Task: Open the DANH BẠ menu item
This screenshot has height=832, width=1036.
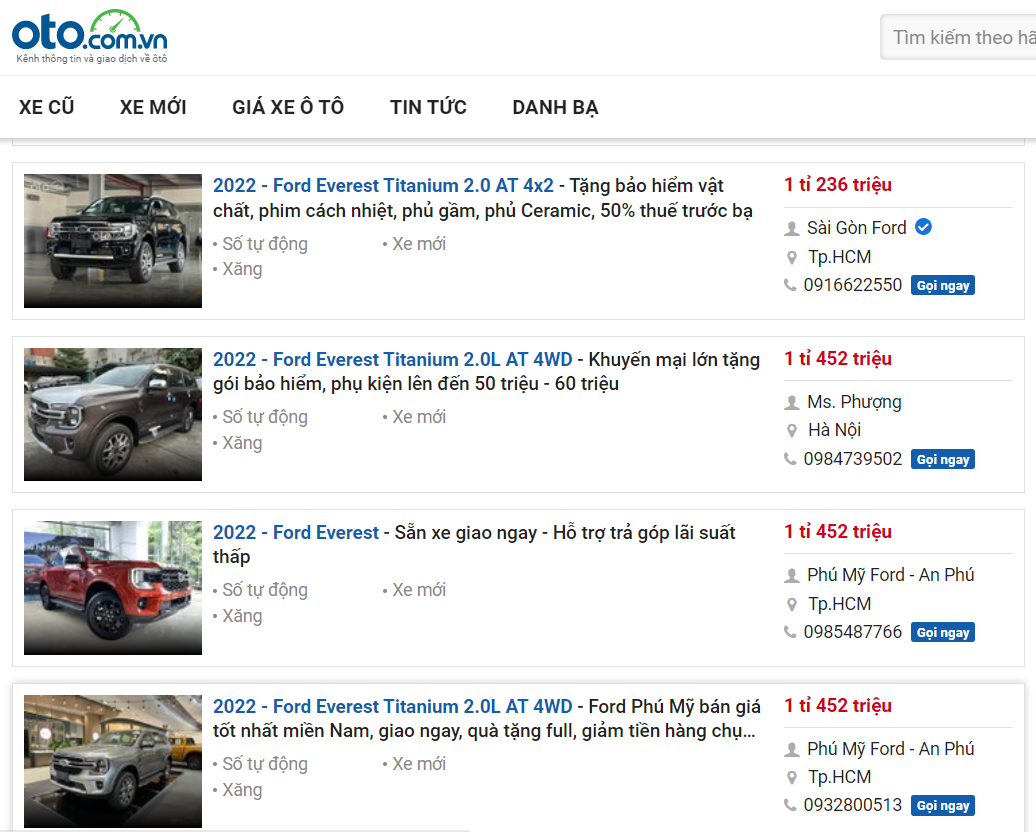Action: click(x=555, y=107)
